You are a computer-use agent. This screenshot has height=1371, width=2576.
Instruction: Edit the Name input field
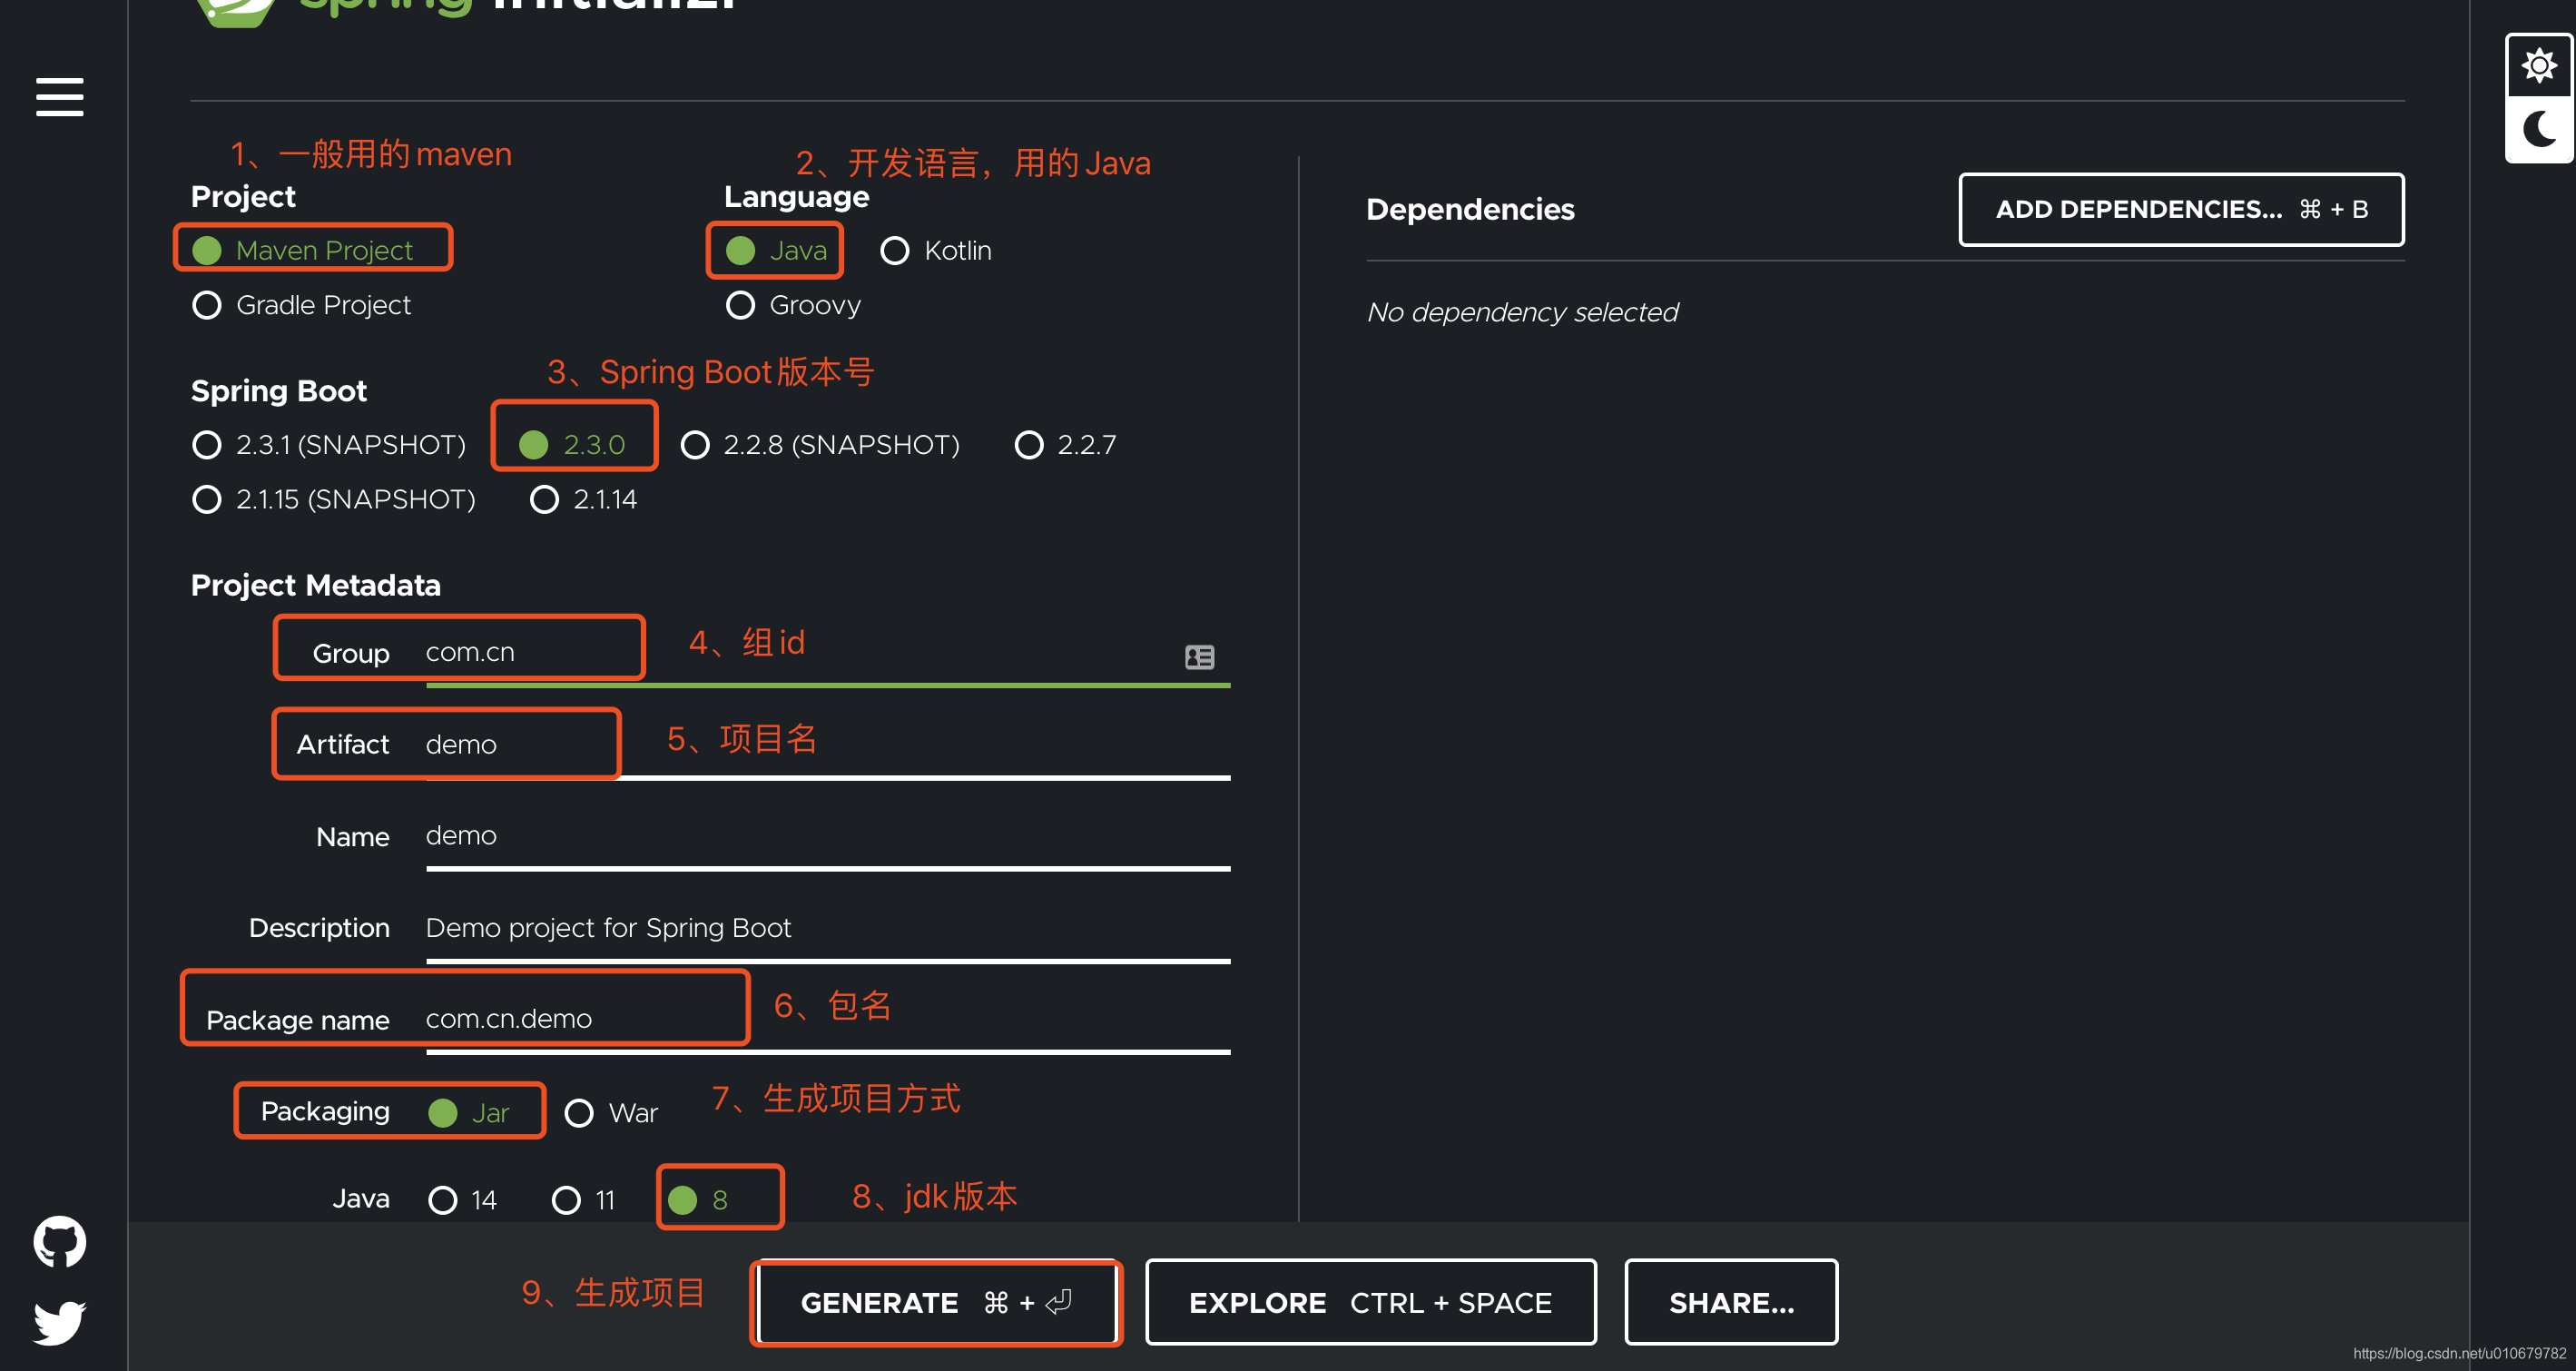pos(827,836)
